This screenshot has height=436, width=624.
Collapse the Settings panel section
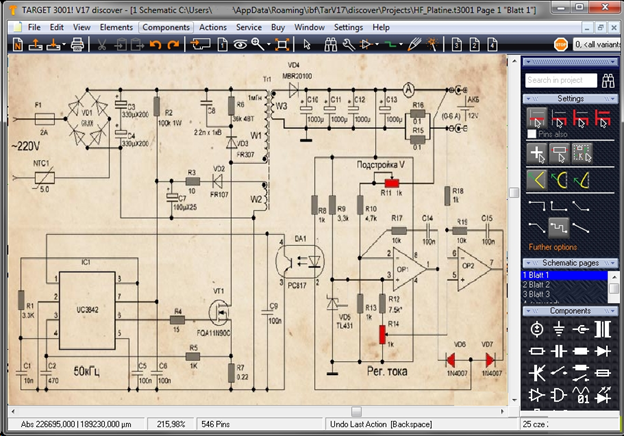click(570, 99)
